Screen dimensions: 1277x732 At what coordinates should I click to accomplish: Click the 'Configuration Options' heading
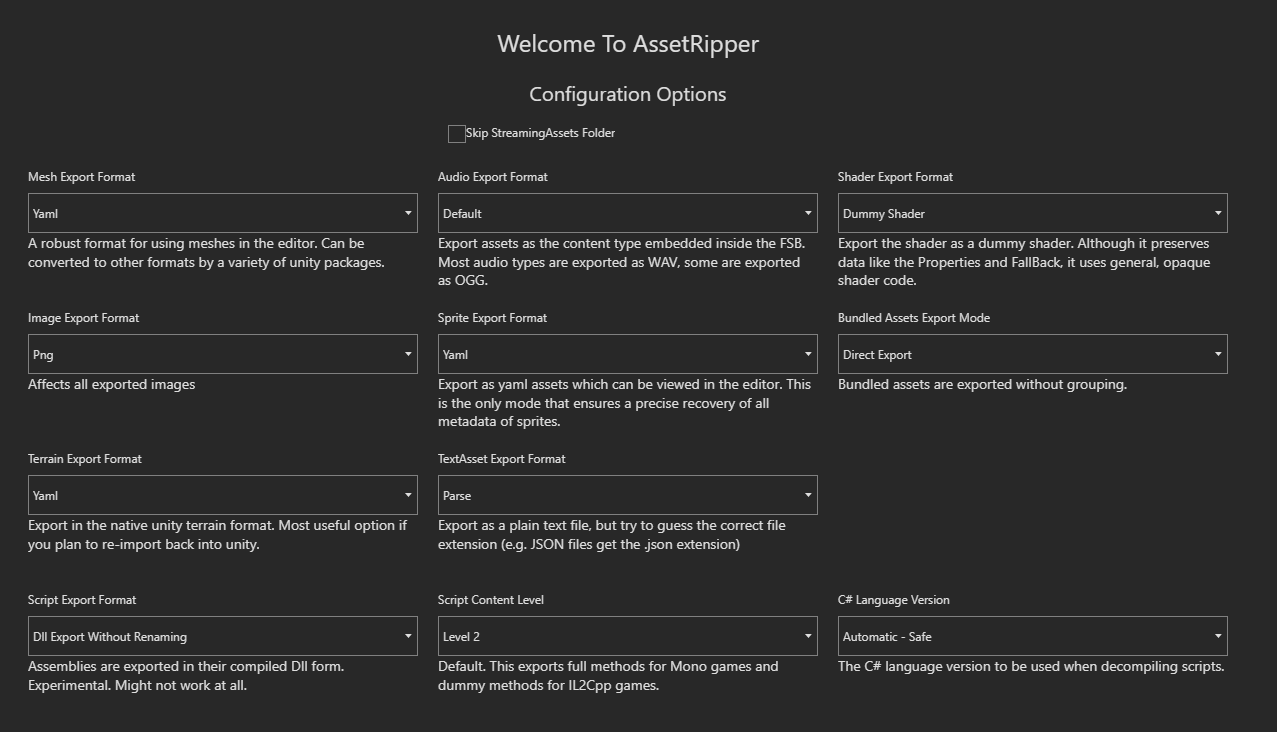[628, 94]
